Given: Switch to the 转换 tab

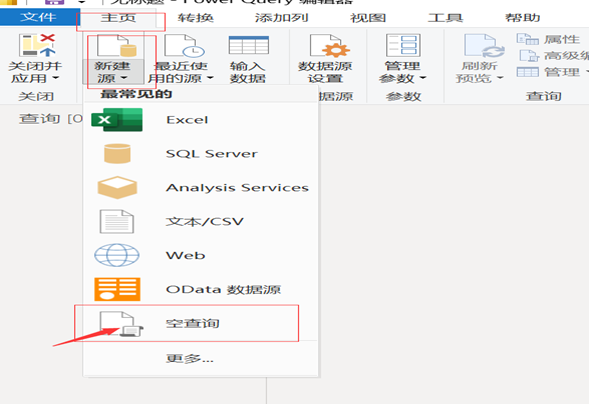Looking at the screenshot, I should tap(196, 18).
